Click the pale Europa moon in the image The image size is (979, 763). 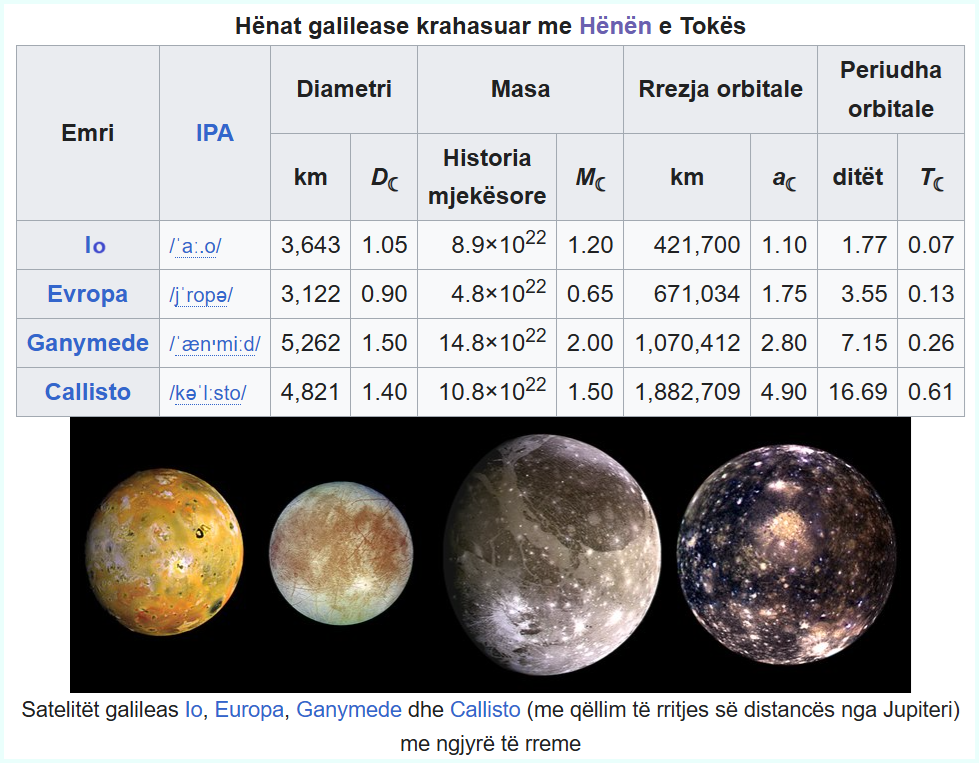(x=341, y=553)
